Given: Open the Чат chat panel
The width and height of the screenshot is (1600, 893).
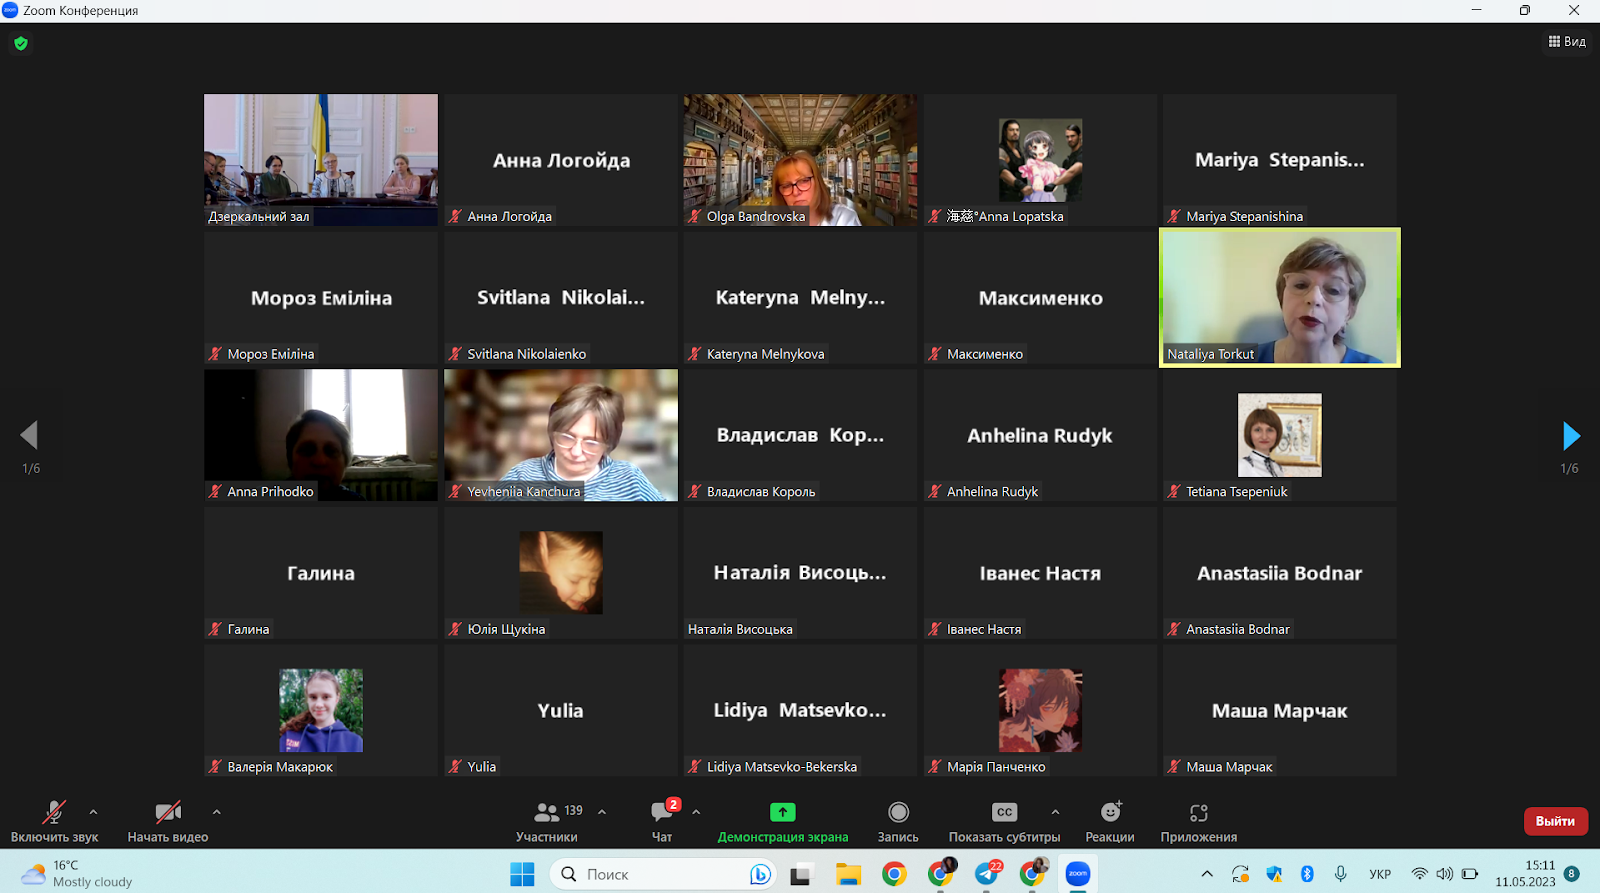Looking at the screenshot, I should pyautogui.click(x=662, y=820).
